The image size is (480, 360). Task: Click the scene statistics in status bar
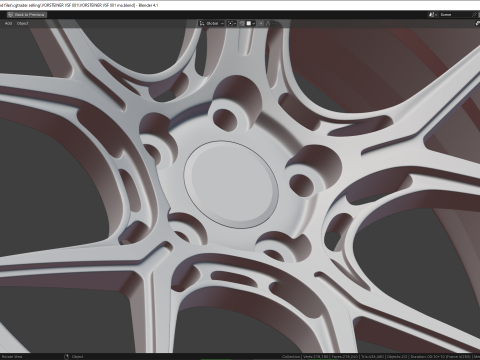pyautogui.click(x=380, y=357)
